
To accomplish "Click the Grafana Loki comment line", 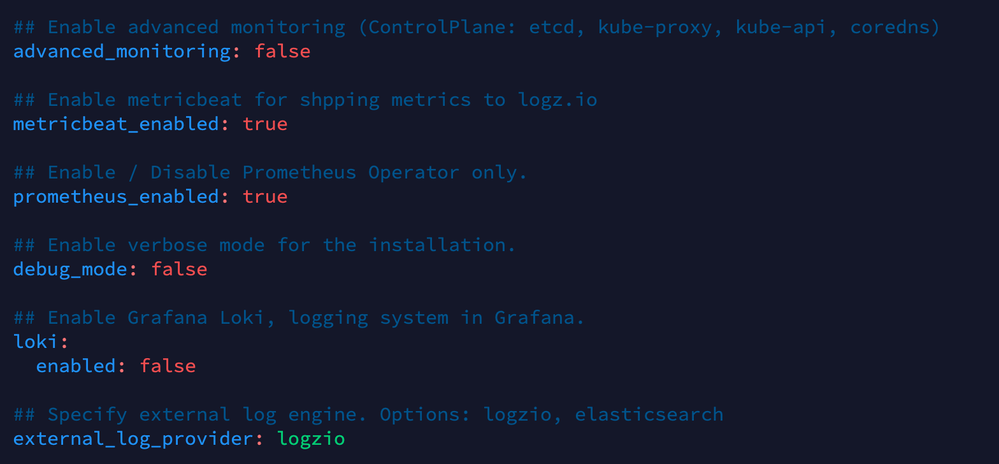I will (x=299, y=318).
